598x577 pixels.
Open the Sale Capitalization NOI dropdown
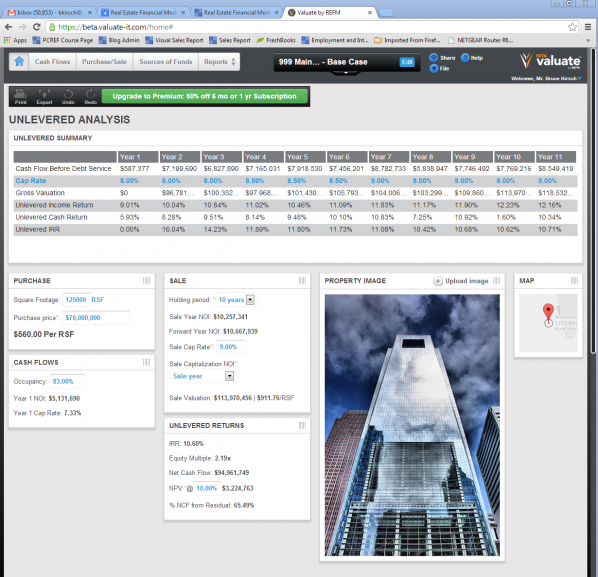(229, 376)
